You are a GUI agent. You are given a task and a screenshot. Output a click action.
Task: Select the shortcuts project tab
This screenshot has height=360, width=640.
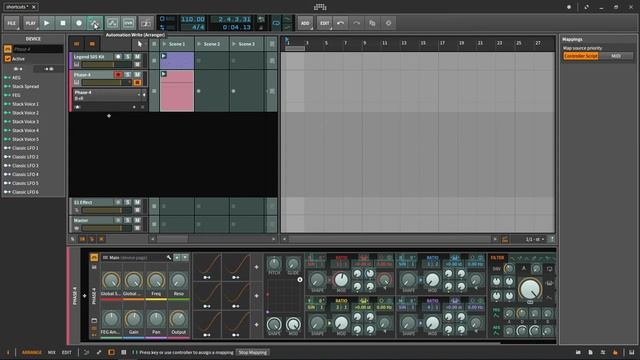pyautogui.click(x=17, y=7)
